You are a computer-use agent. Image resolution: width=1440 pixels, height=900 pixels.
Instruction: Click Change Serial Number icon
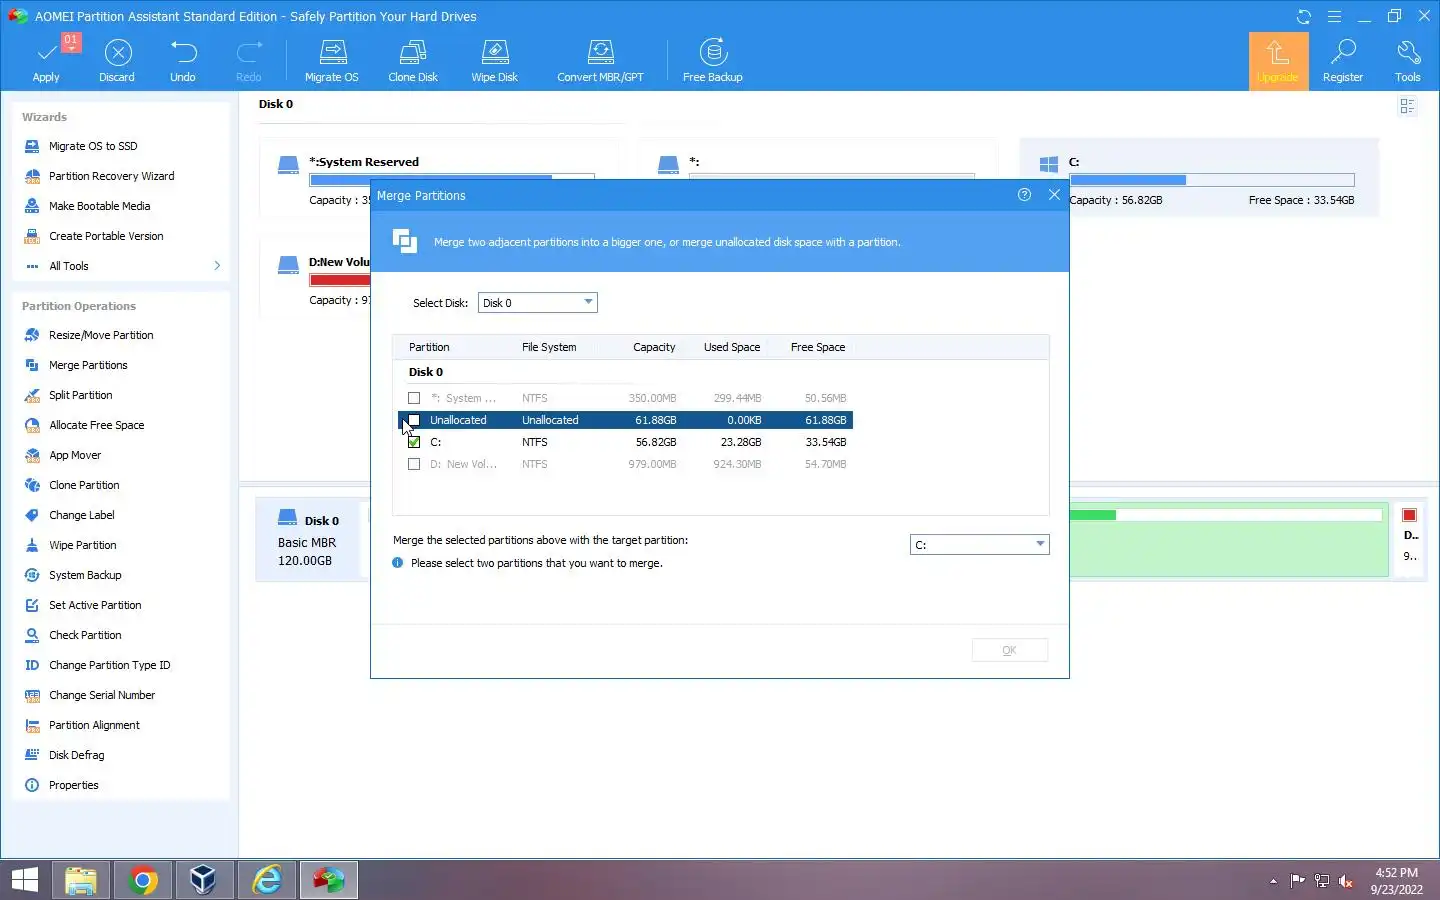32,695
